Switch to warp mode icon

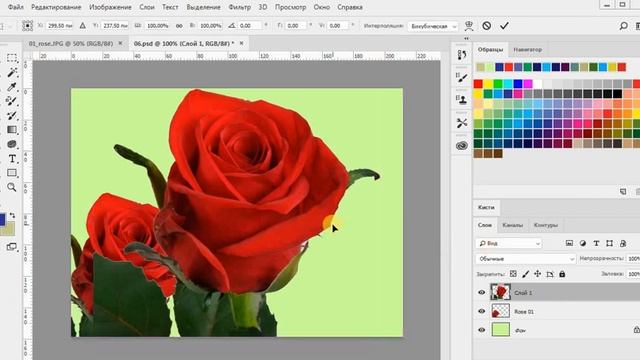pos(469,26)
